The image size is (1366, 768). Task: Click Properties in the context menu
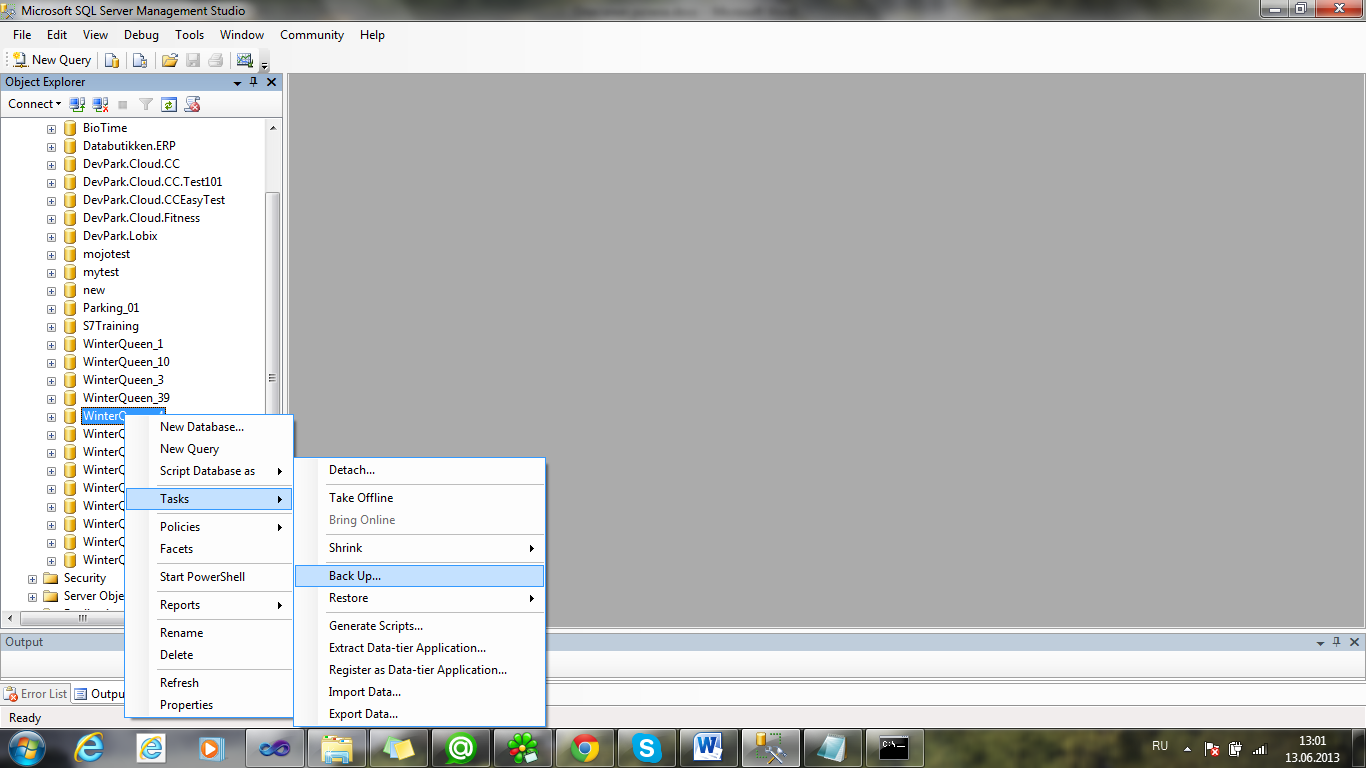186,705
